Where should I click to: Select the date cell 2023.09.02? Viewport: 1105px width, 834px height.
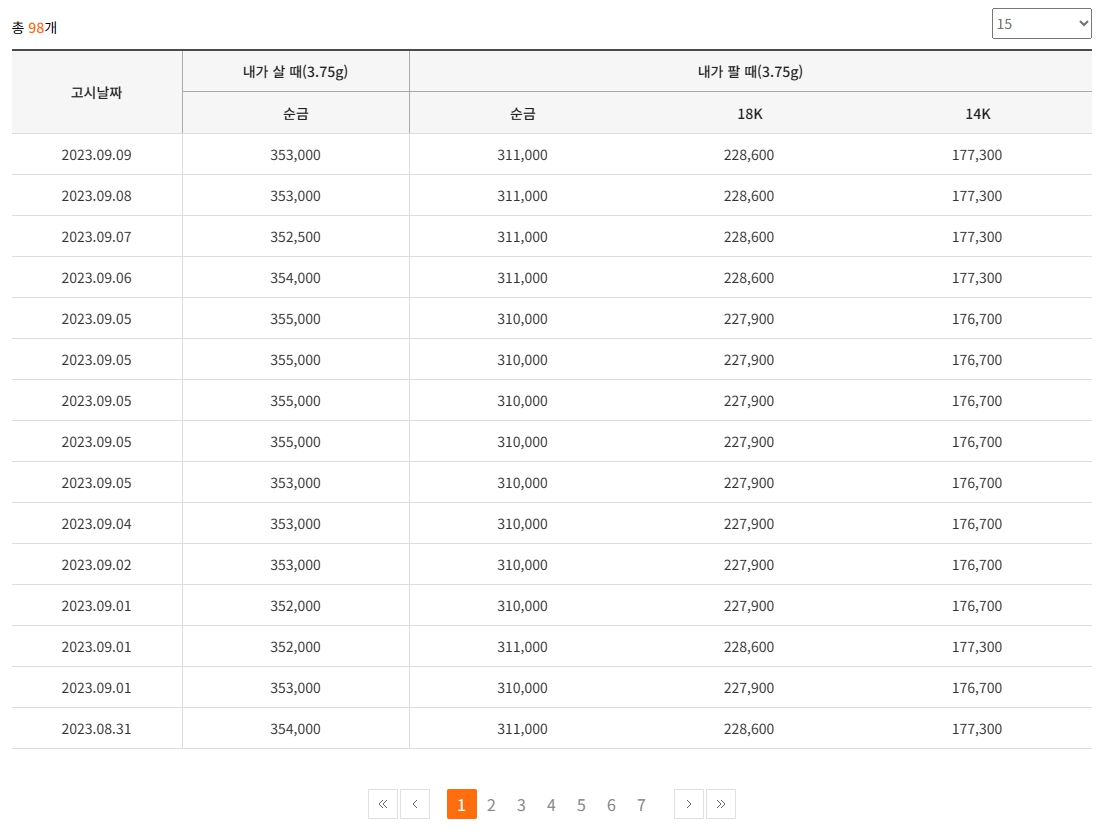coord(97,565)
